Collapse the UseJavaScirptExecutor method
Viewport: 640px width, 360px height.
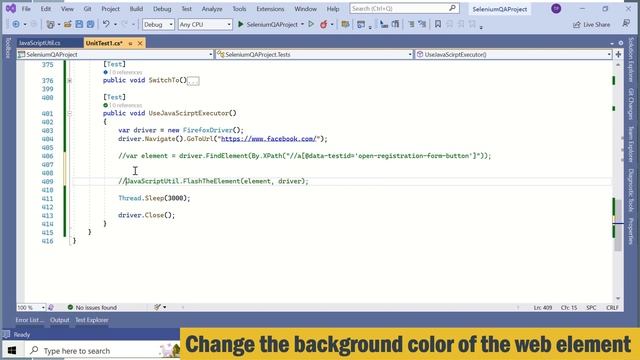point(69,113)
